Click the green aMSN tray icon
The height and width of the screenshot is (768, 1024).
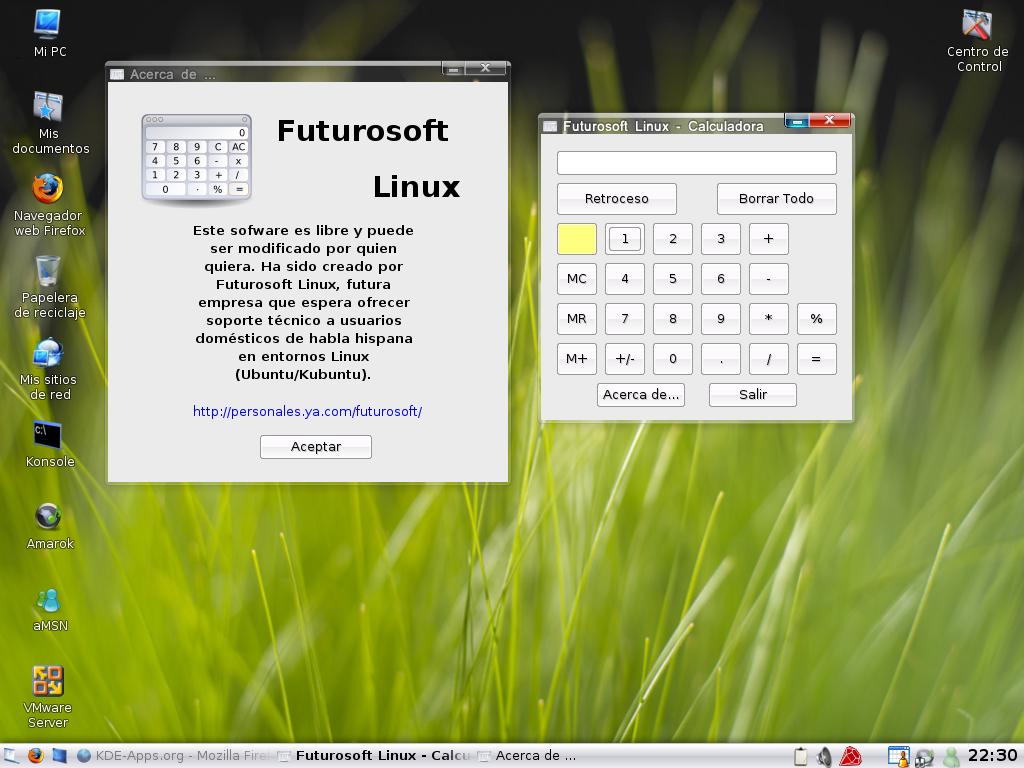coord(952,756)
